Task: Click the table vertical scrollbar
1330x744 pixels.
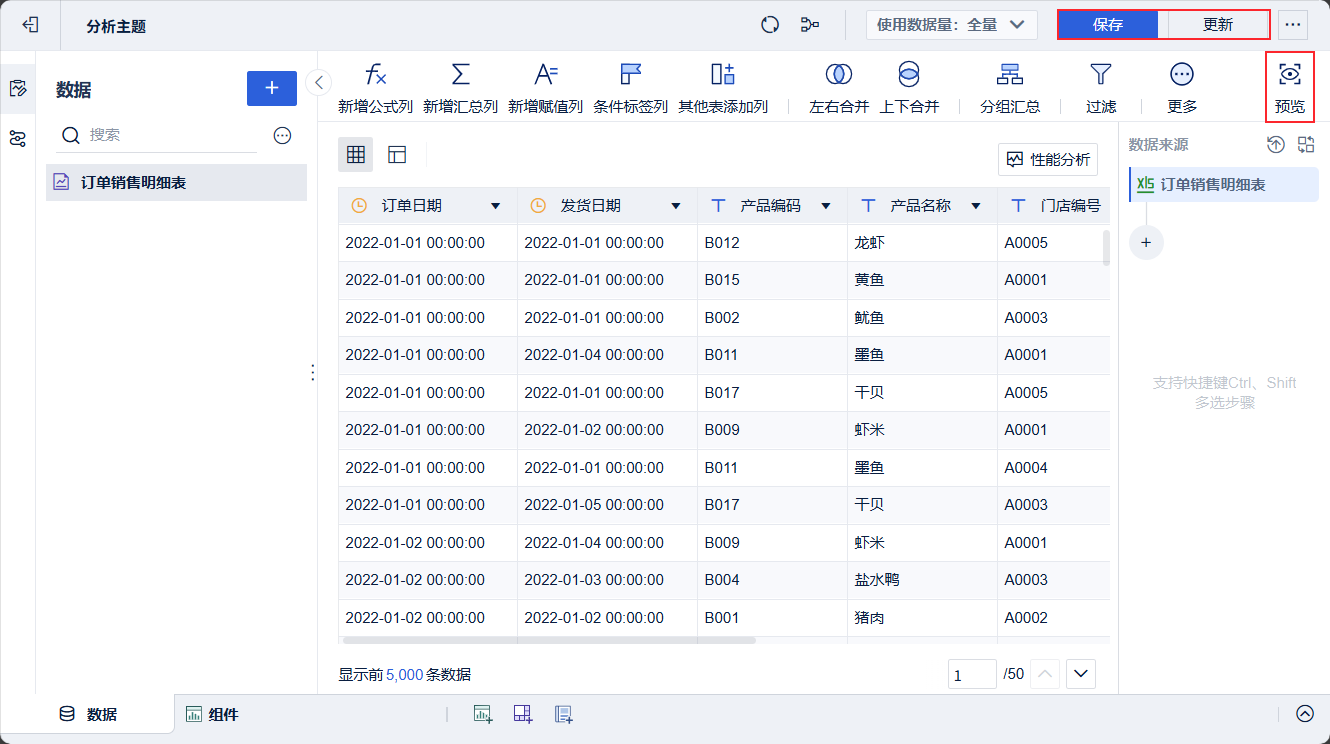Action: (1106, 248)
